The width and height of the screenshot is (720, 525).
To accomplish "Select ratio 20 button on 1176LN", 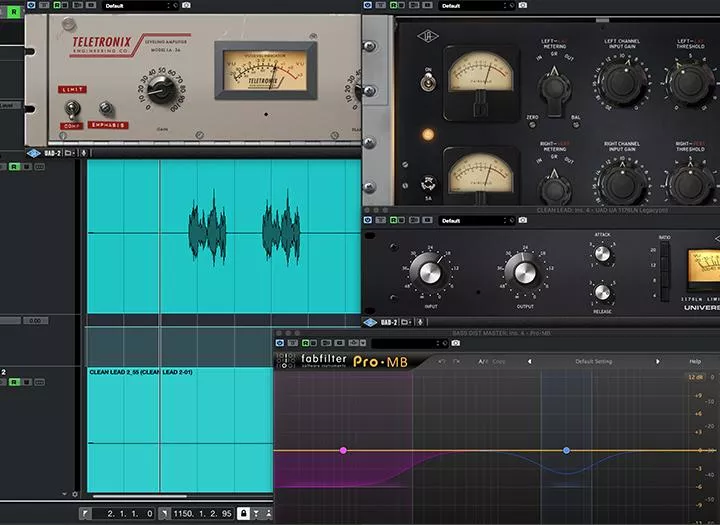I will (x=664, y=250).
